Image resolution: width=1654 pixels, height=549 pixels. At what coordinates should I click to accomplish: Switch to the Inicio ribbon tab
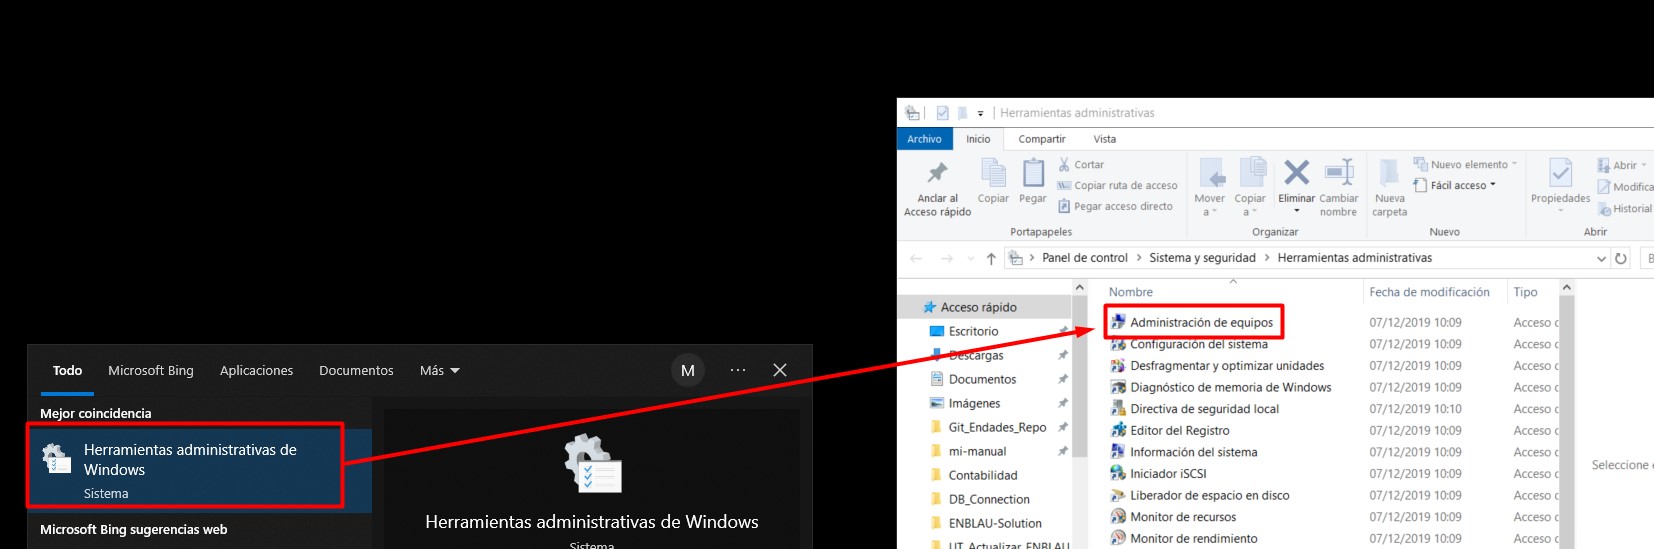978,139
